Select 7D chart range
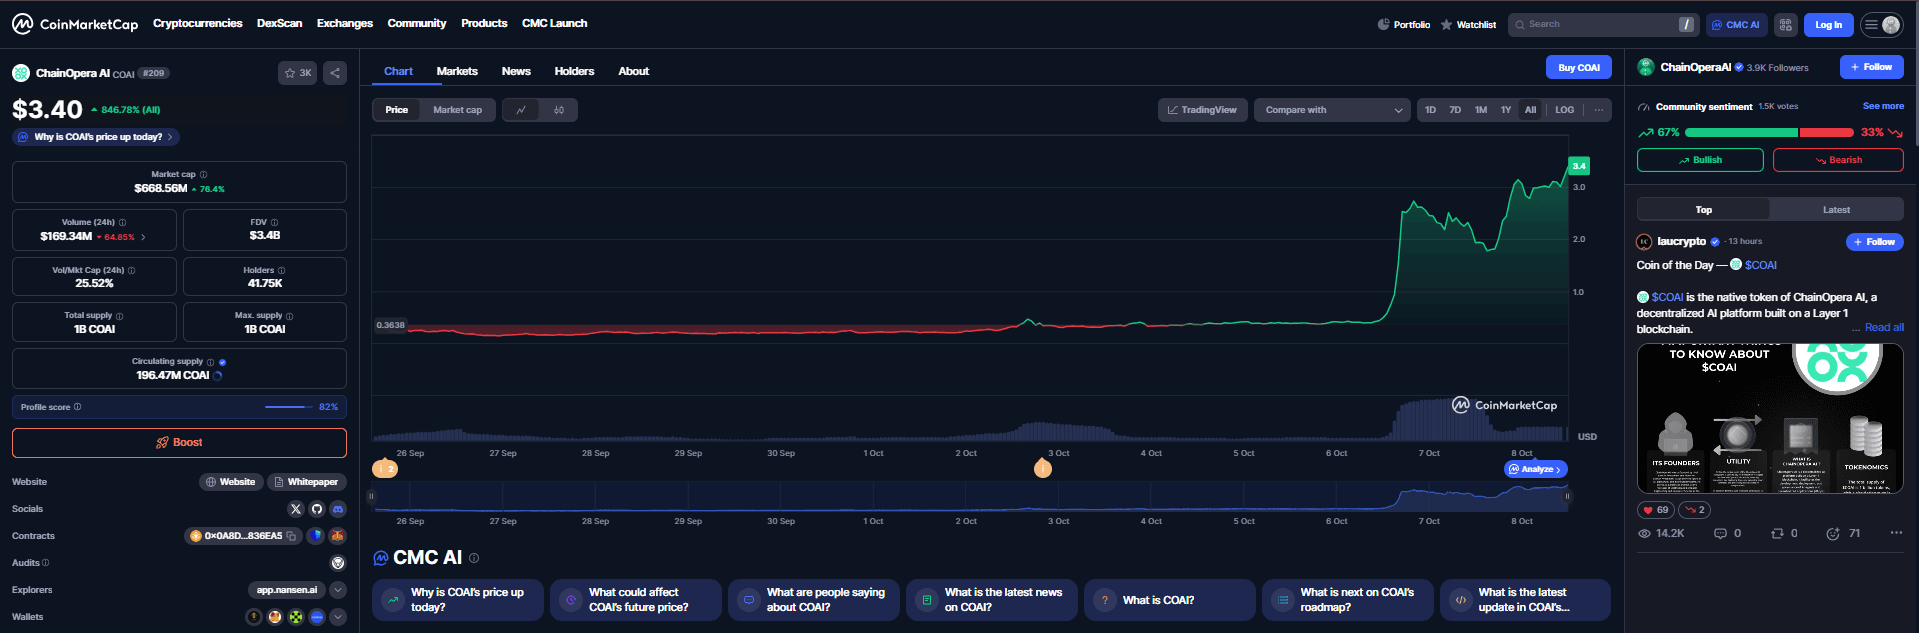This screenshot has height=633, width=1919. 1455,110
